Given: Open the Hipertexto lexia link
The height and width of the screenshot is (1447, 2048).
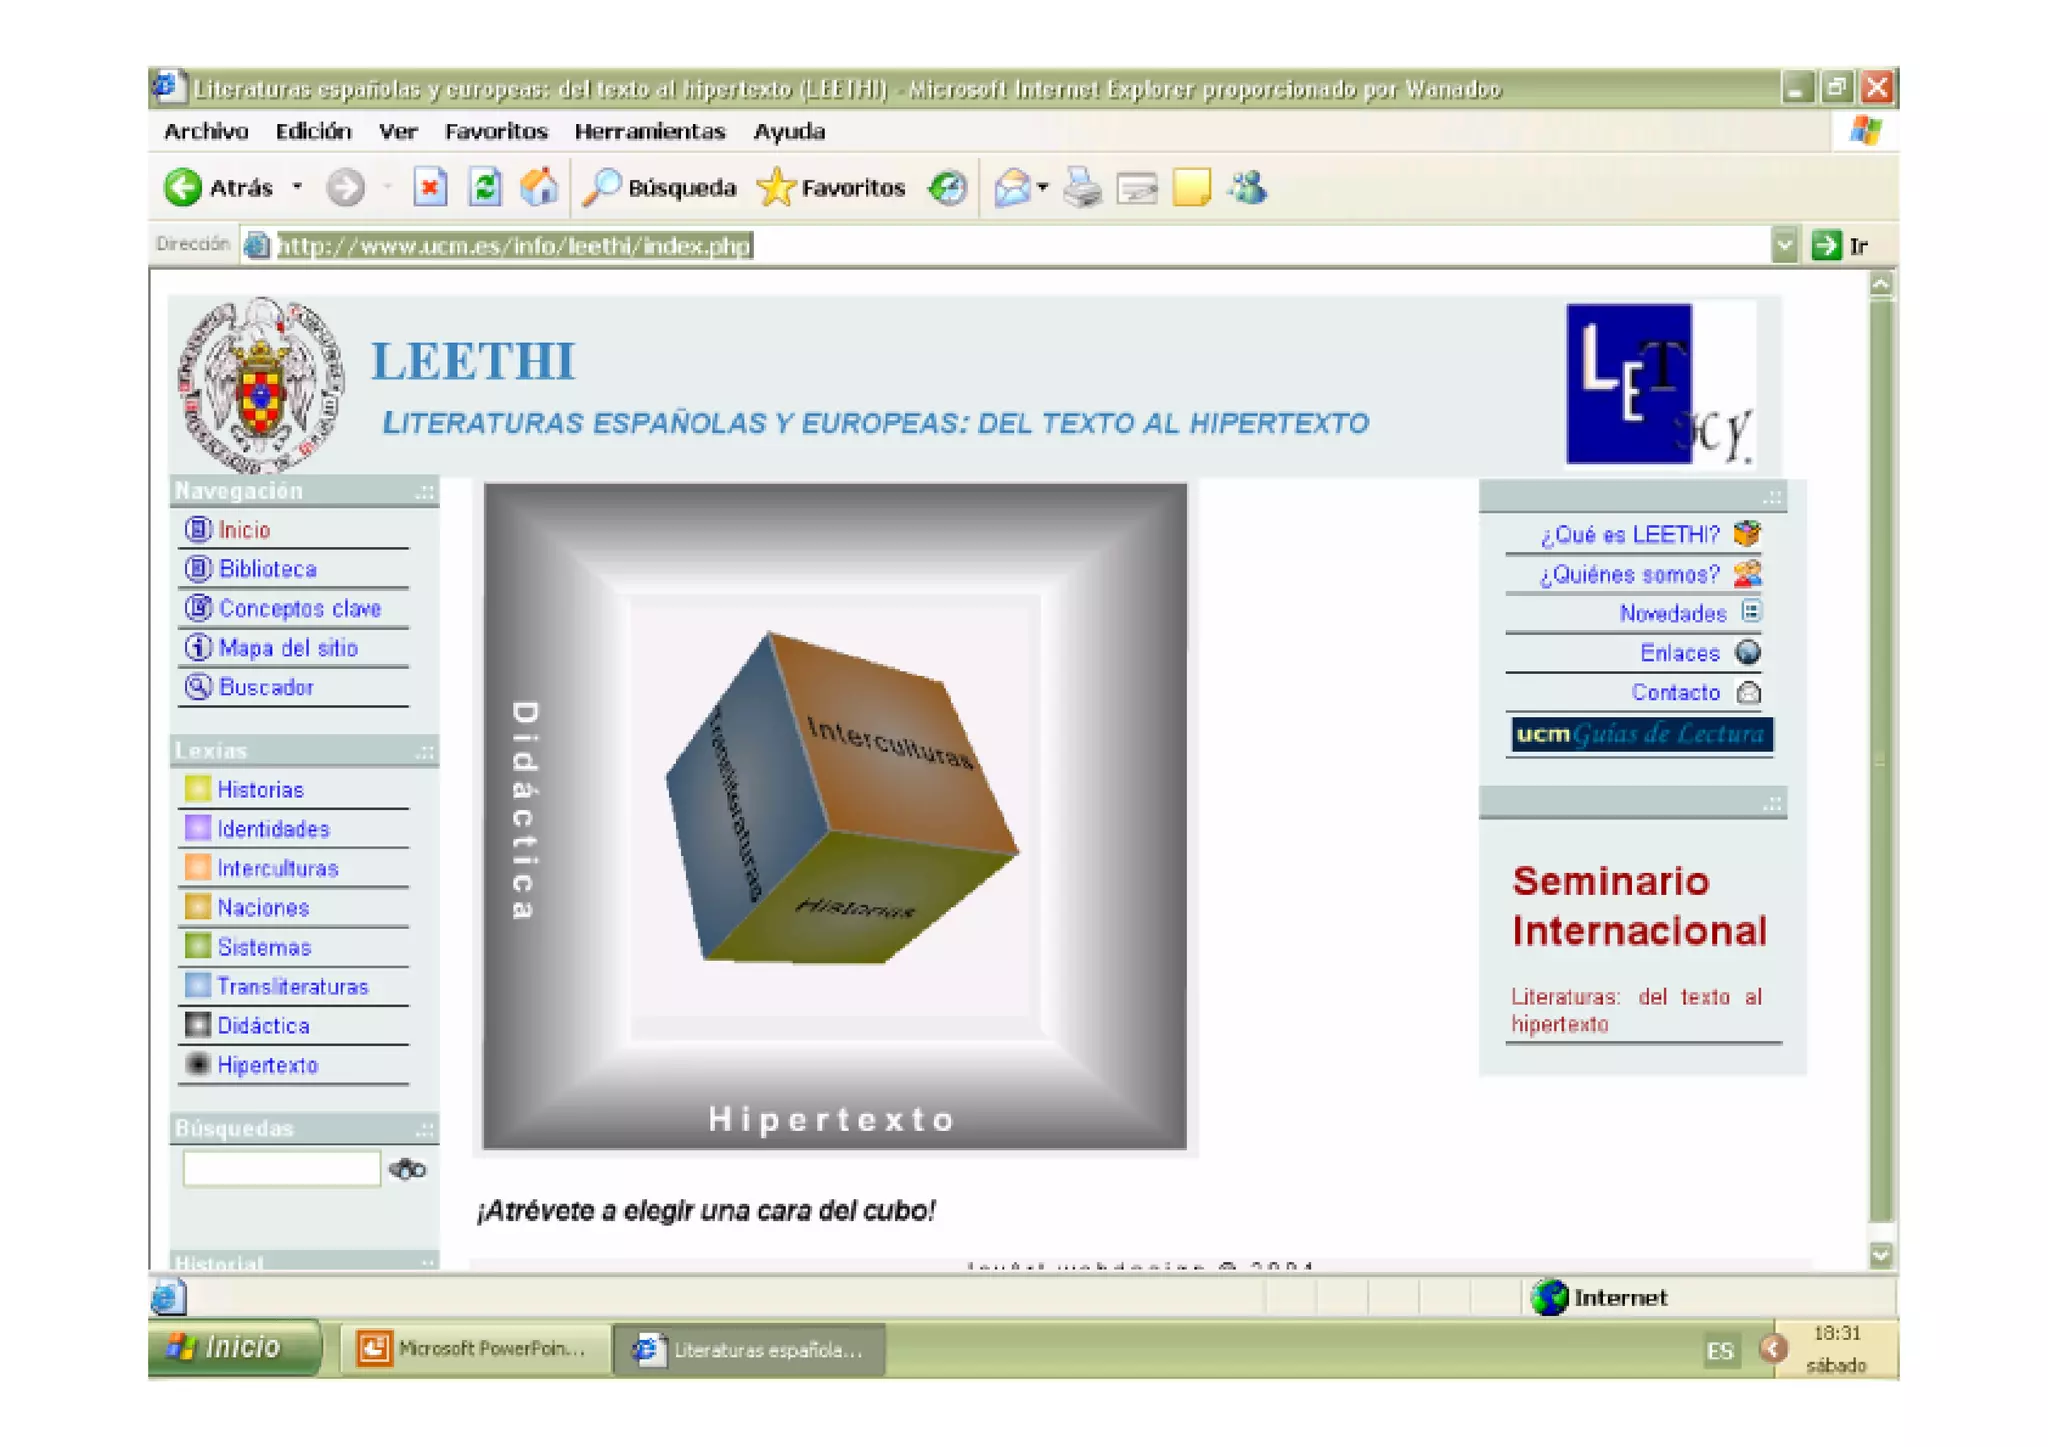Looking at the screenshot, I should coord(267,1065).
